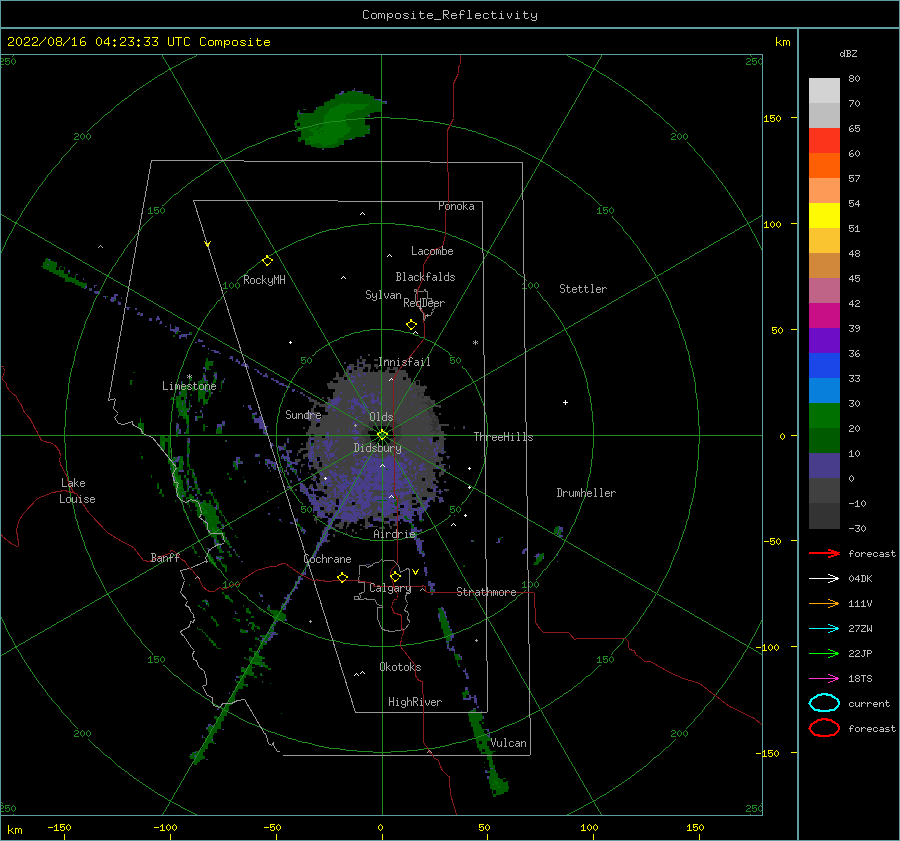Click the Vulcan town label

point(509,743)
